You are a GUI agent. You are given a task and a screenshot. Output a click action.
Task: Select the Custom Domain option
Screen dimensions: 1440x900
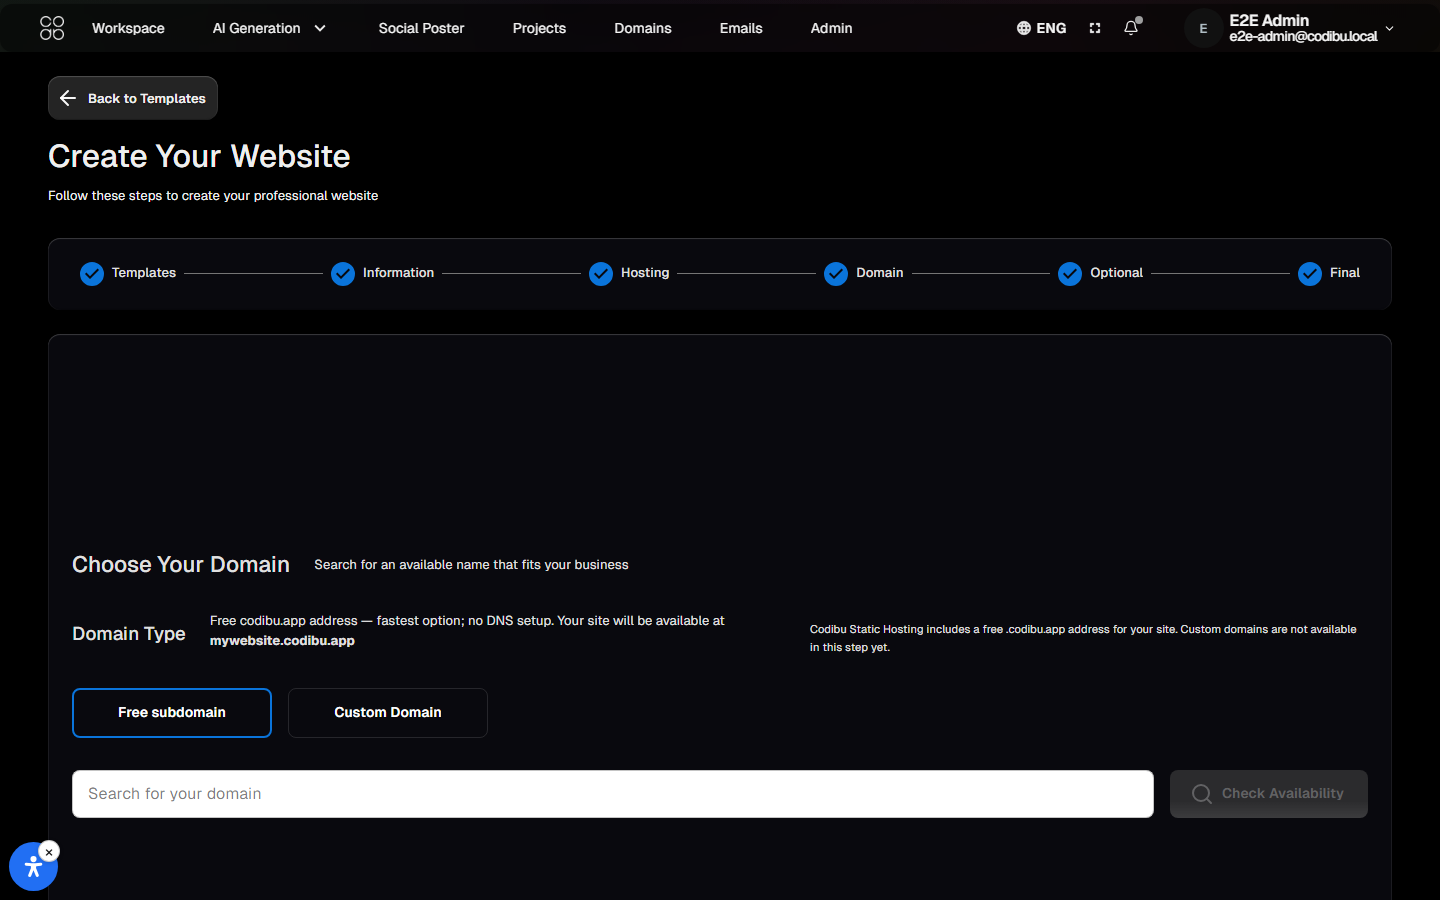click(x=388, y=713)
